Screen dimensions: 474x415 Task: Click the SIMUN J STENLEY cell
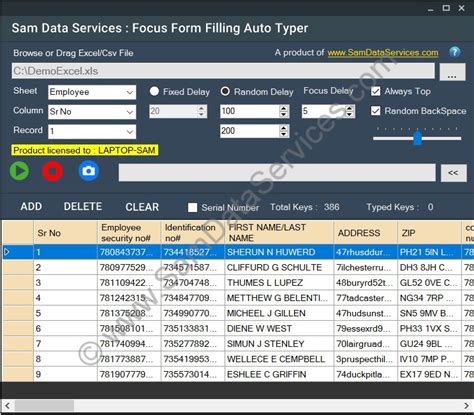279,344
